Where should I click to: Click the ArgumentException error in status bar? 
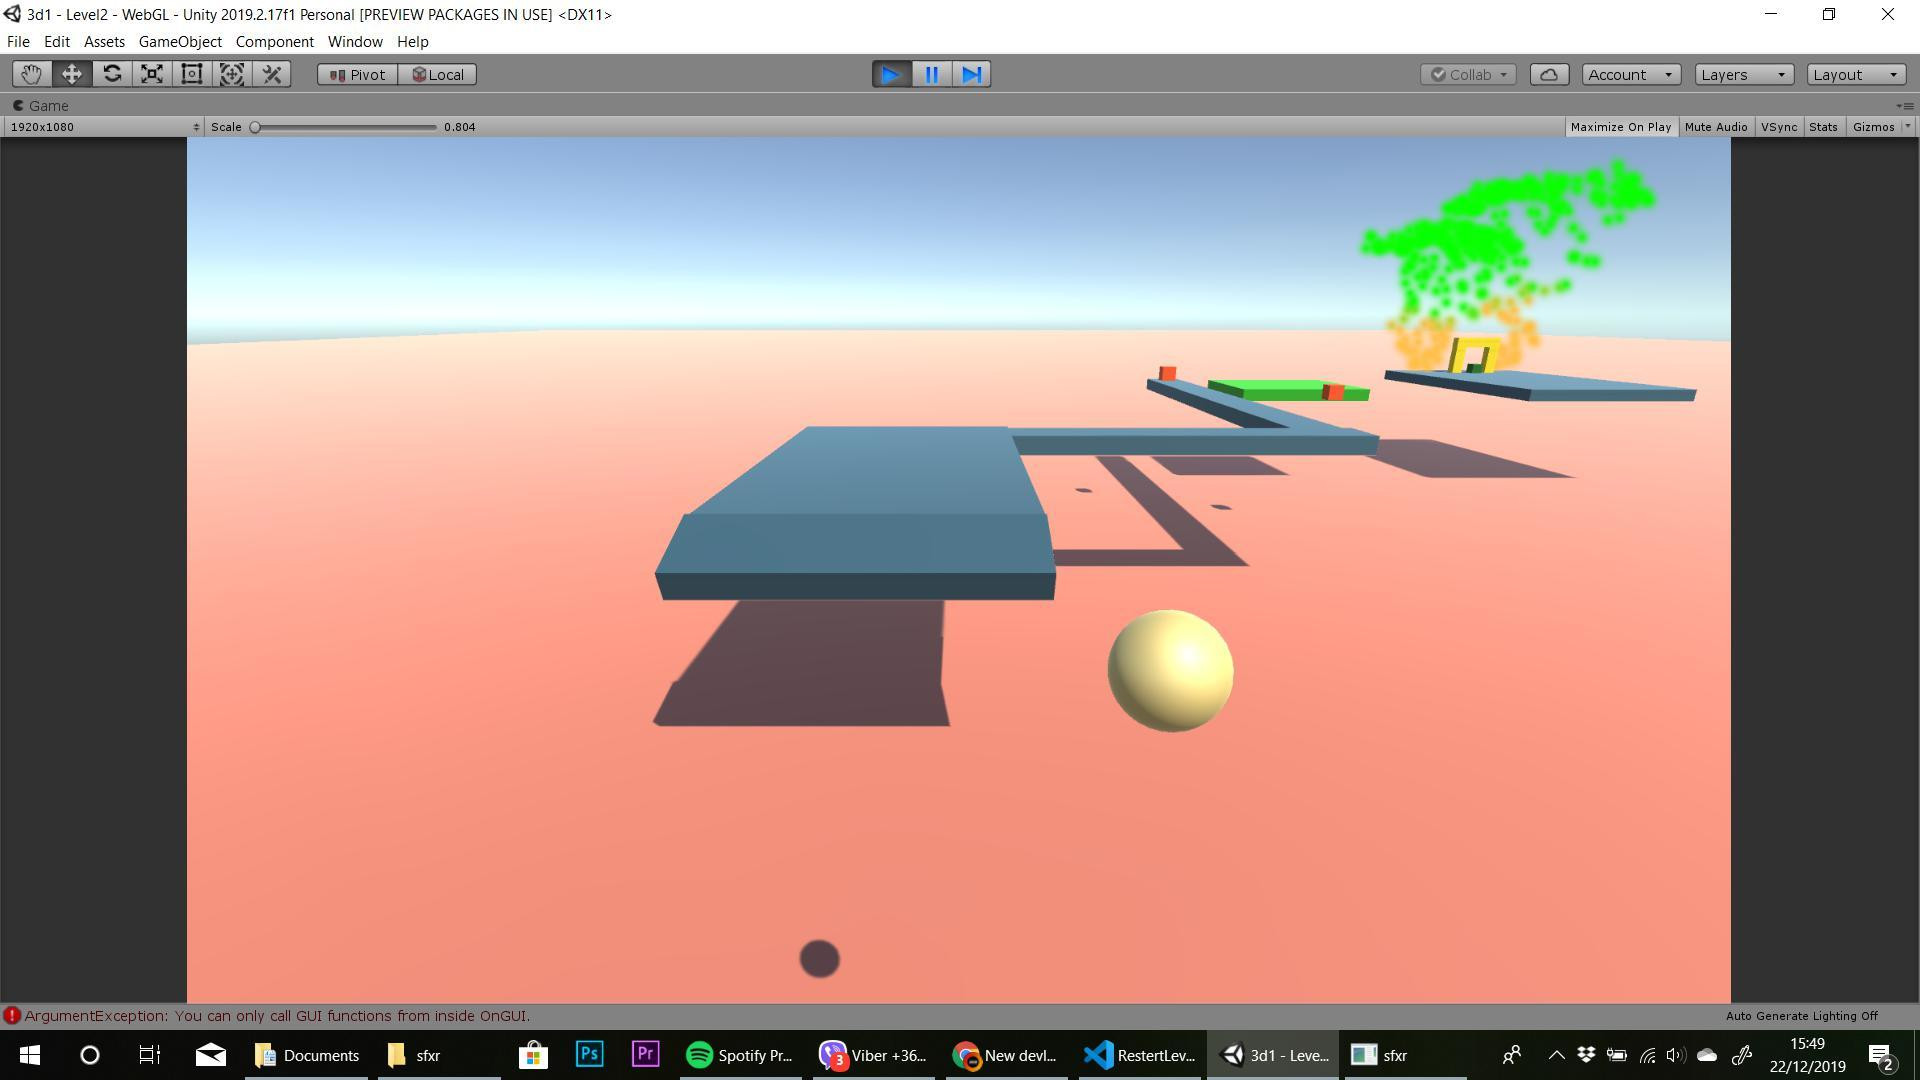[x=277, y=1016]
